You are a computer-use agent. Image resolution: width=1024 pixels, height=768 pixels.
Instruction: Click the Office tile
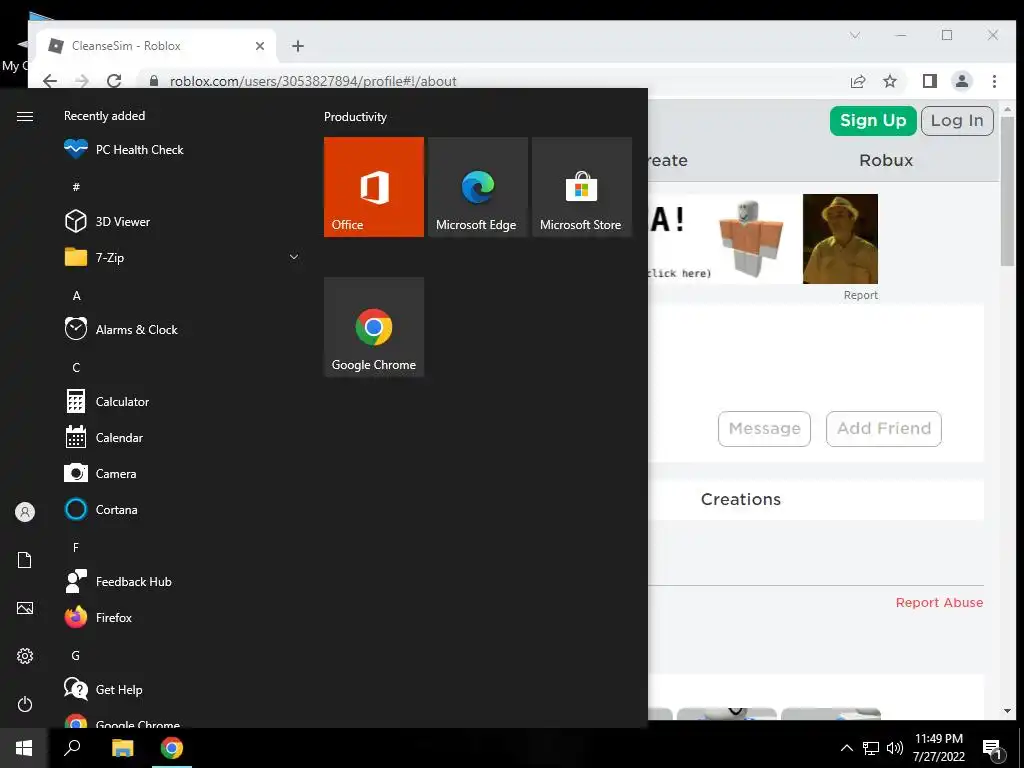pos(374,187)
